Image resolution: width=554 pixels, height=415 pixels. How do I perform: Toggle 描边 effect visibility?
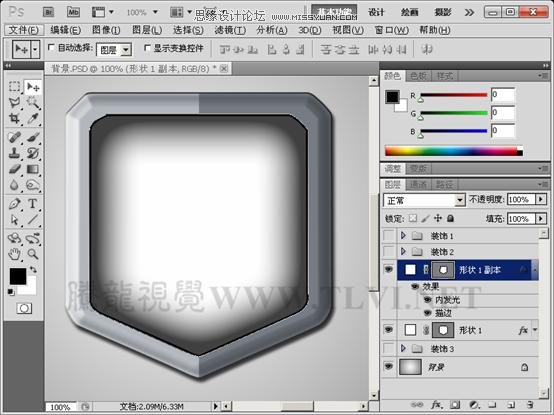pos(428,313)
